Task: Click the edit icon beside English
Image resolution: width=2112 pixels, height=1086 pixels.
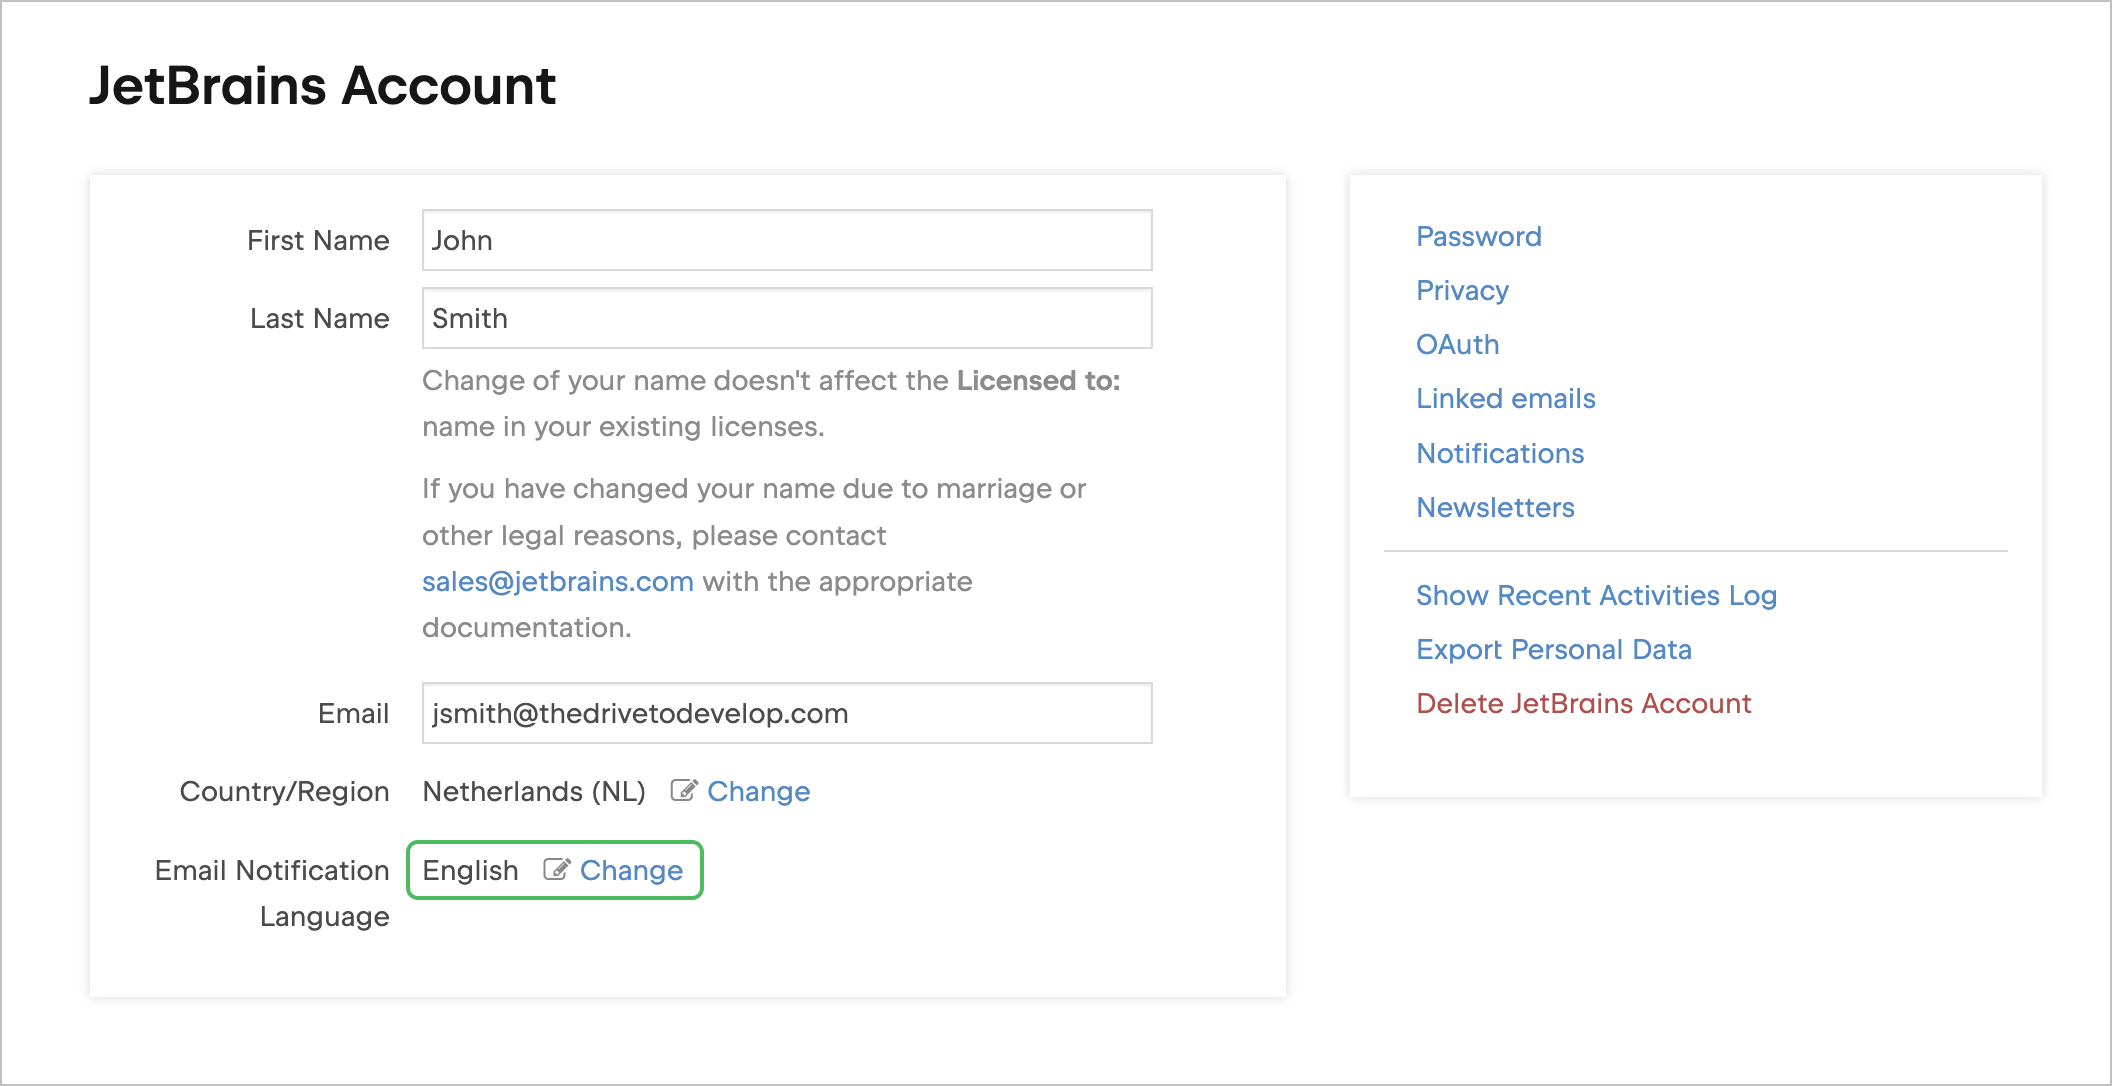Action: (556, 870)
